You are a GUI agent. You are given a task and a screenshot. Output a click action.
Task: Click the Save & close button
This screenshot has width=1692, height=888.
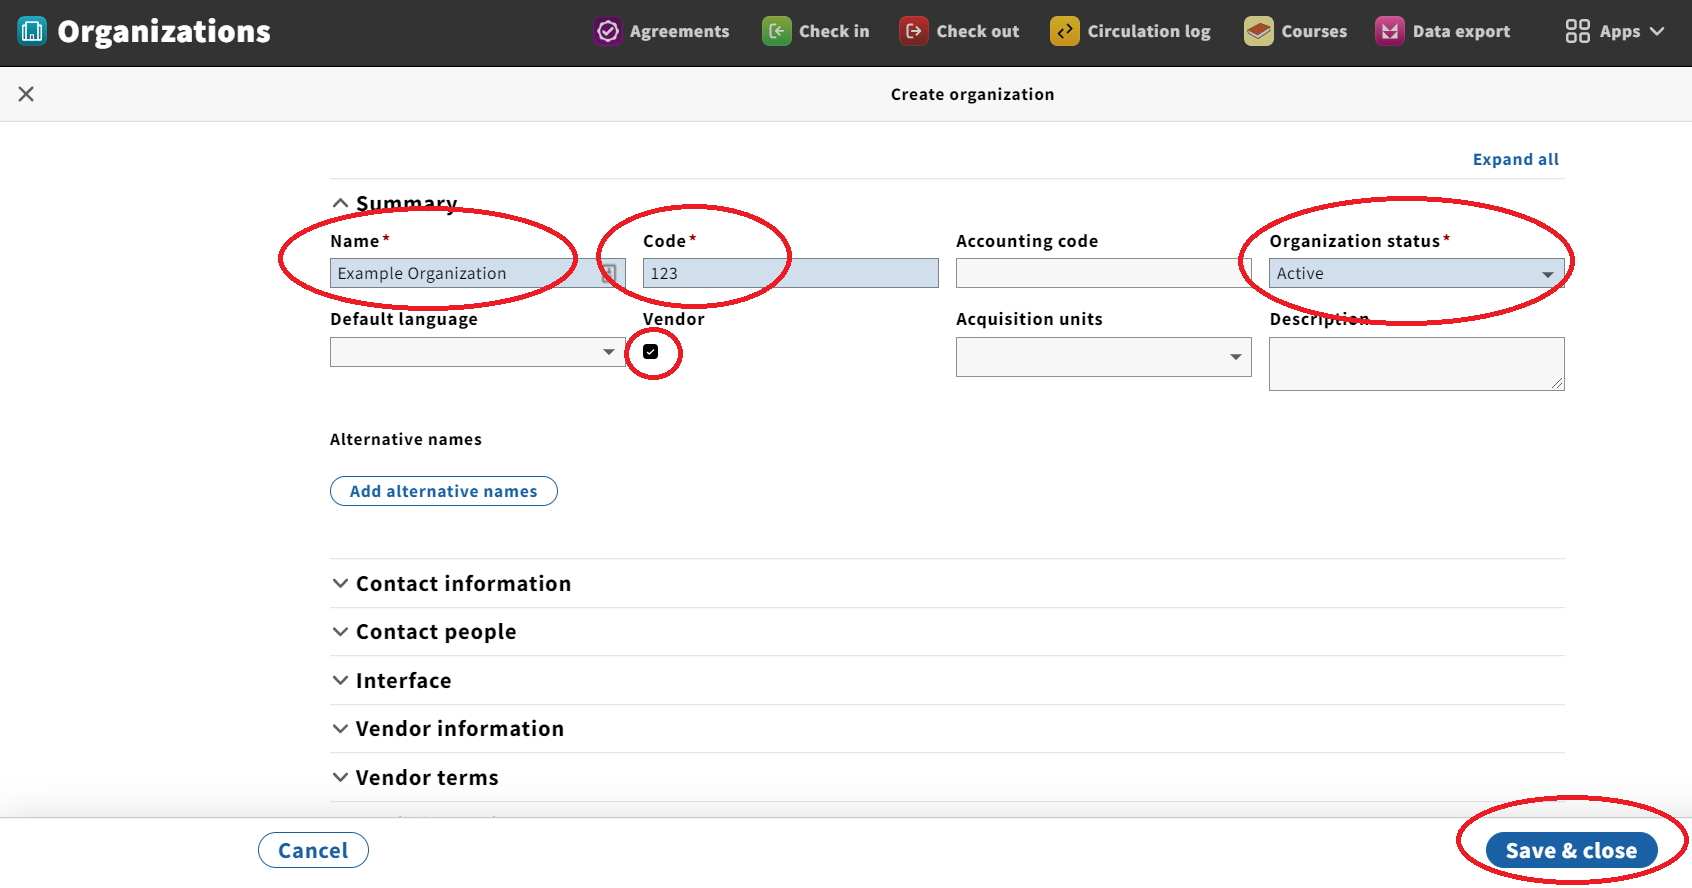tap(1571, 850)
